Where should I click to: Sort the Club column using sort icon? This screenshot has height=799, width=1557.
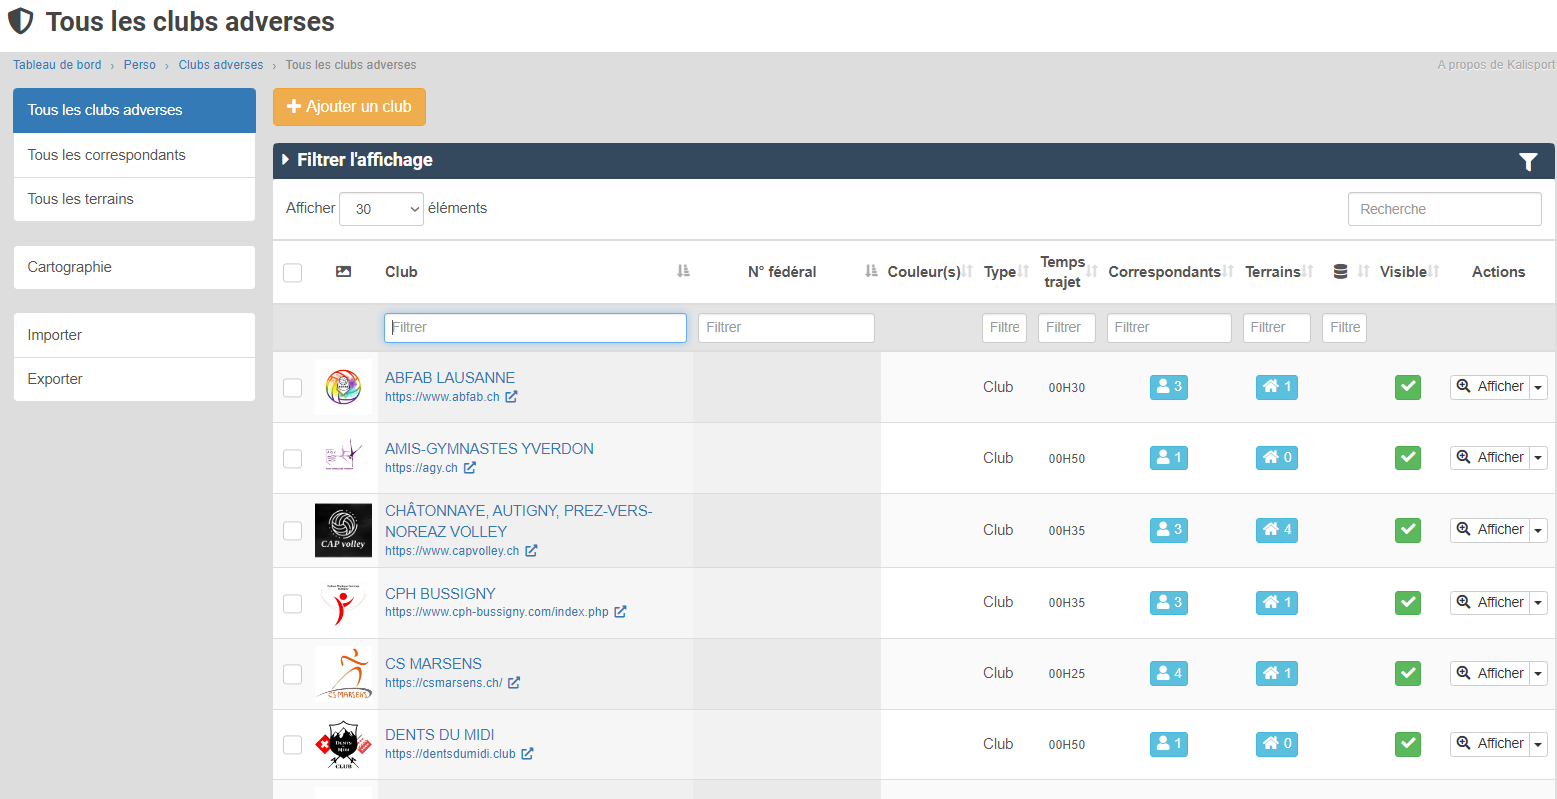click(x=683, y=271)
